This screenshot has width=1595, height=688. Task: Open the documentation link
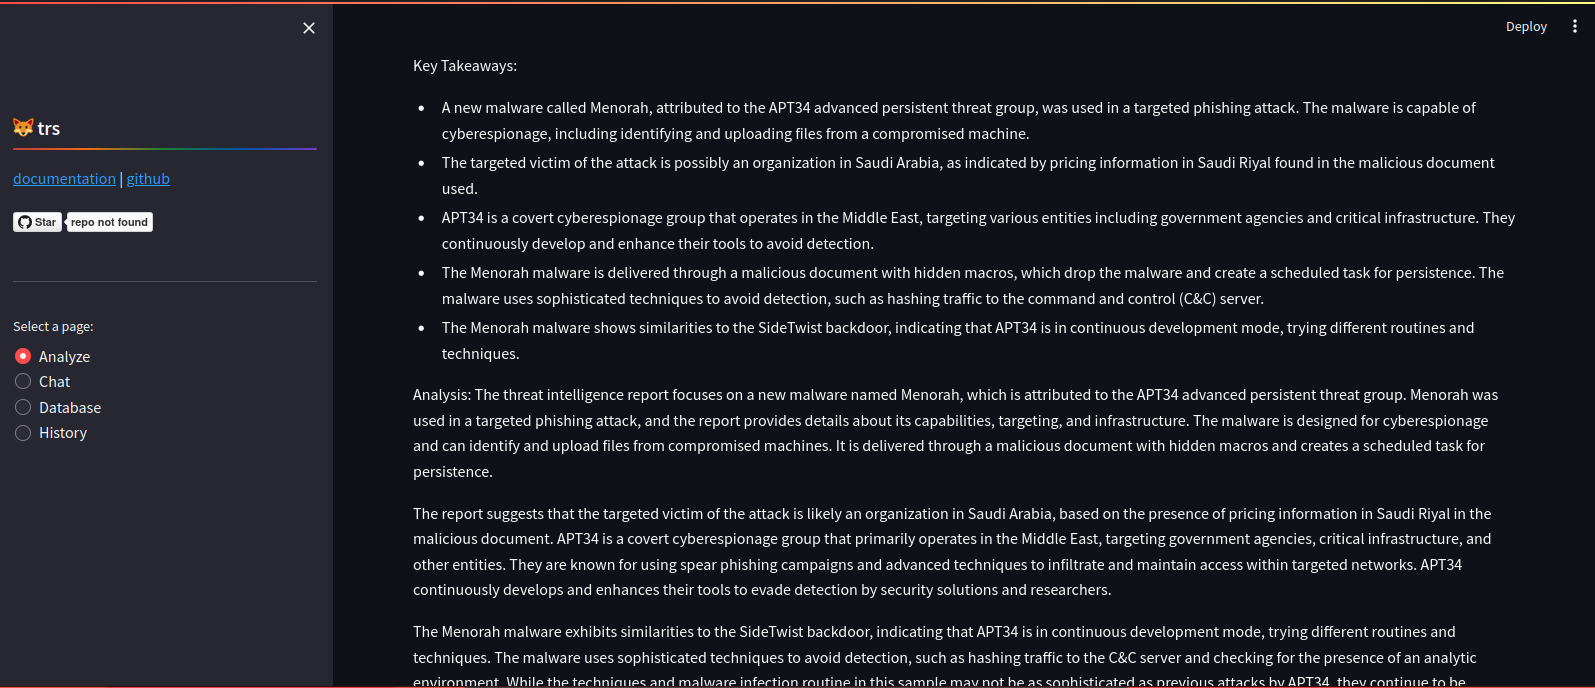64,179
